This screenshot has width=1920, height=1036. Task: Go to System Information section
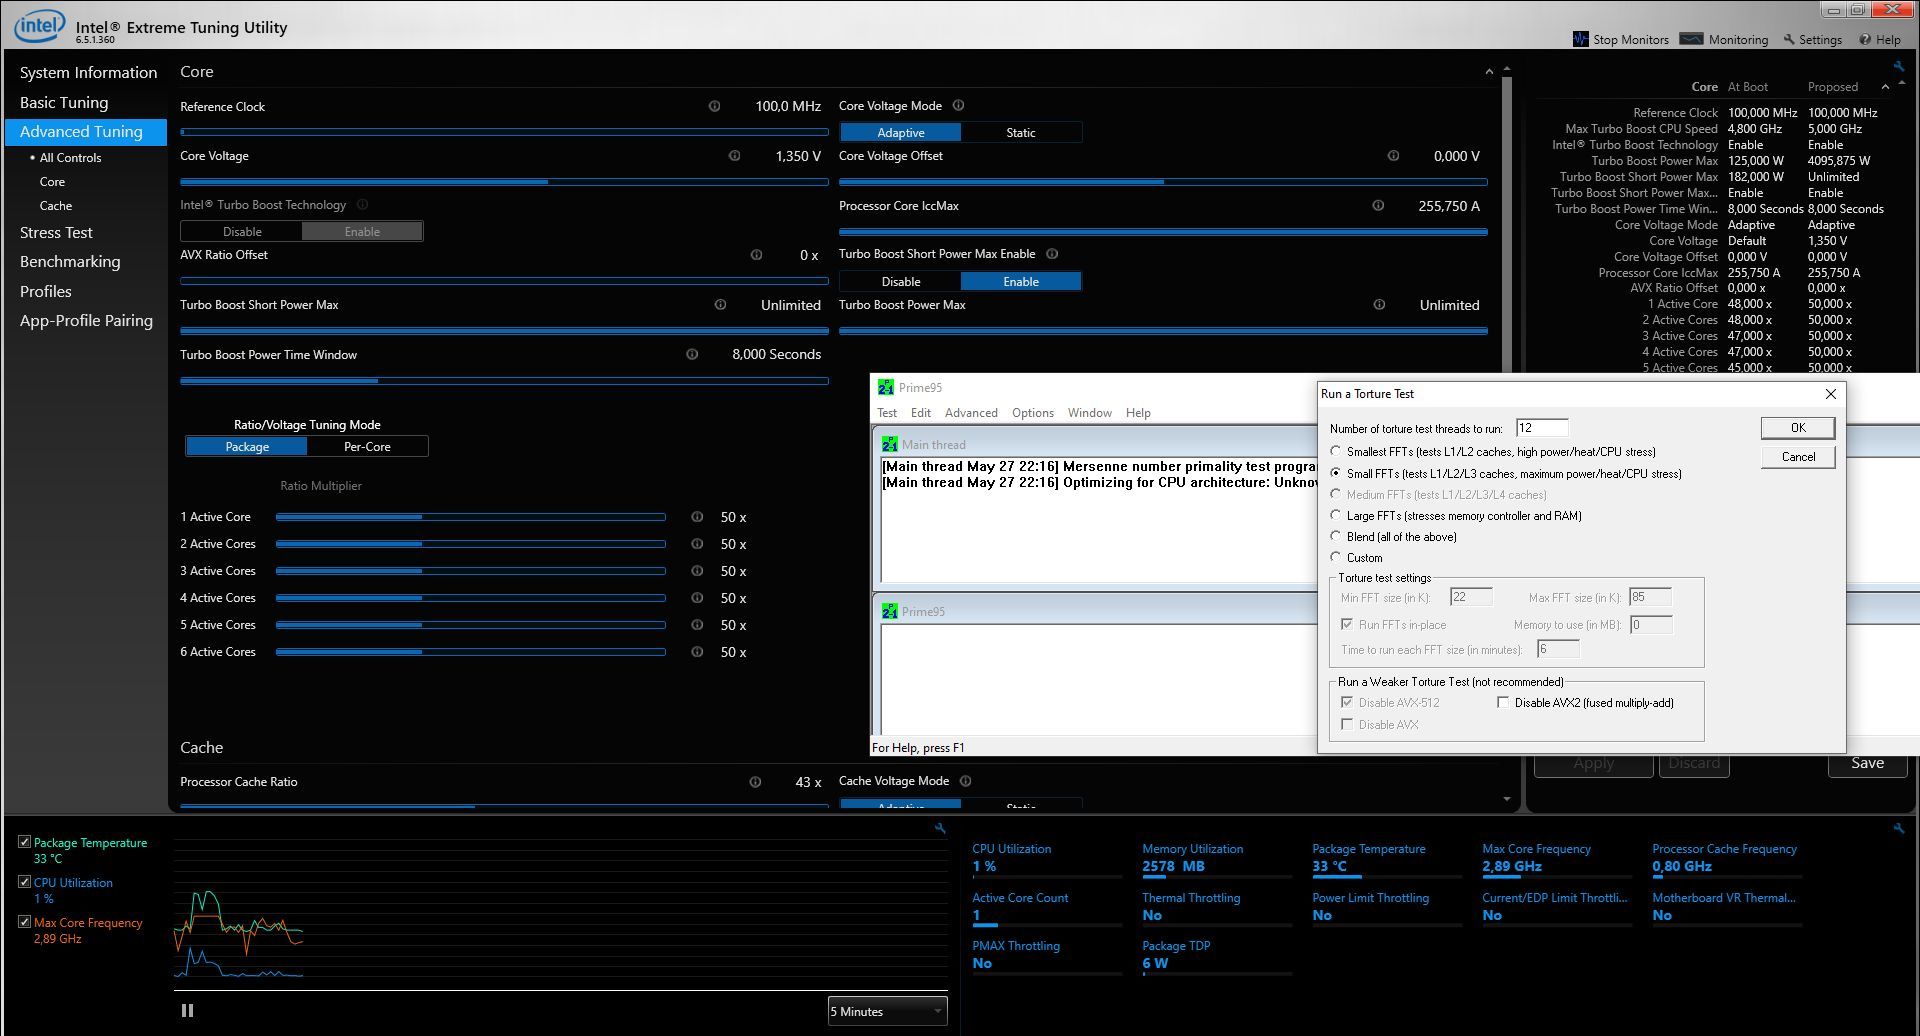point(88,72)
